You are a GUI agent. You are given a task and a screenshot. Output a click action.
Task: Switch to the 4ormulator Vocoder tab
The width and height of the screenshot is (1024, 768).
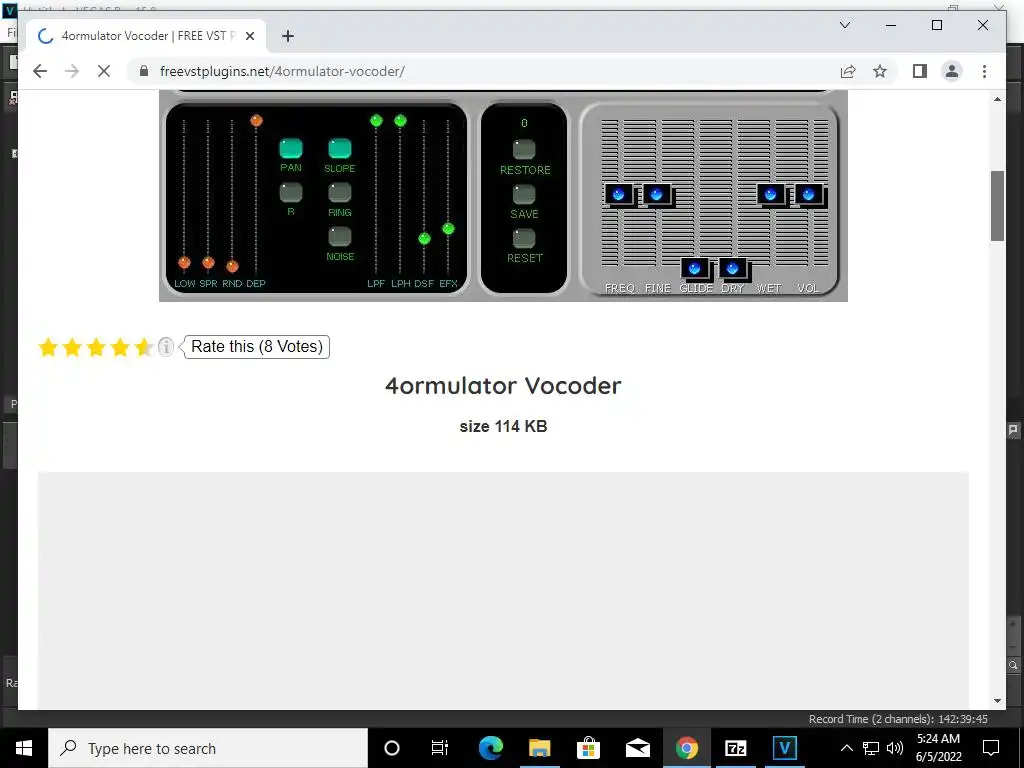point(146,36)
